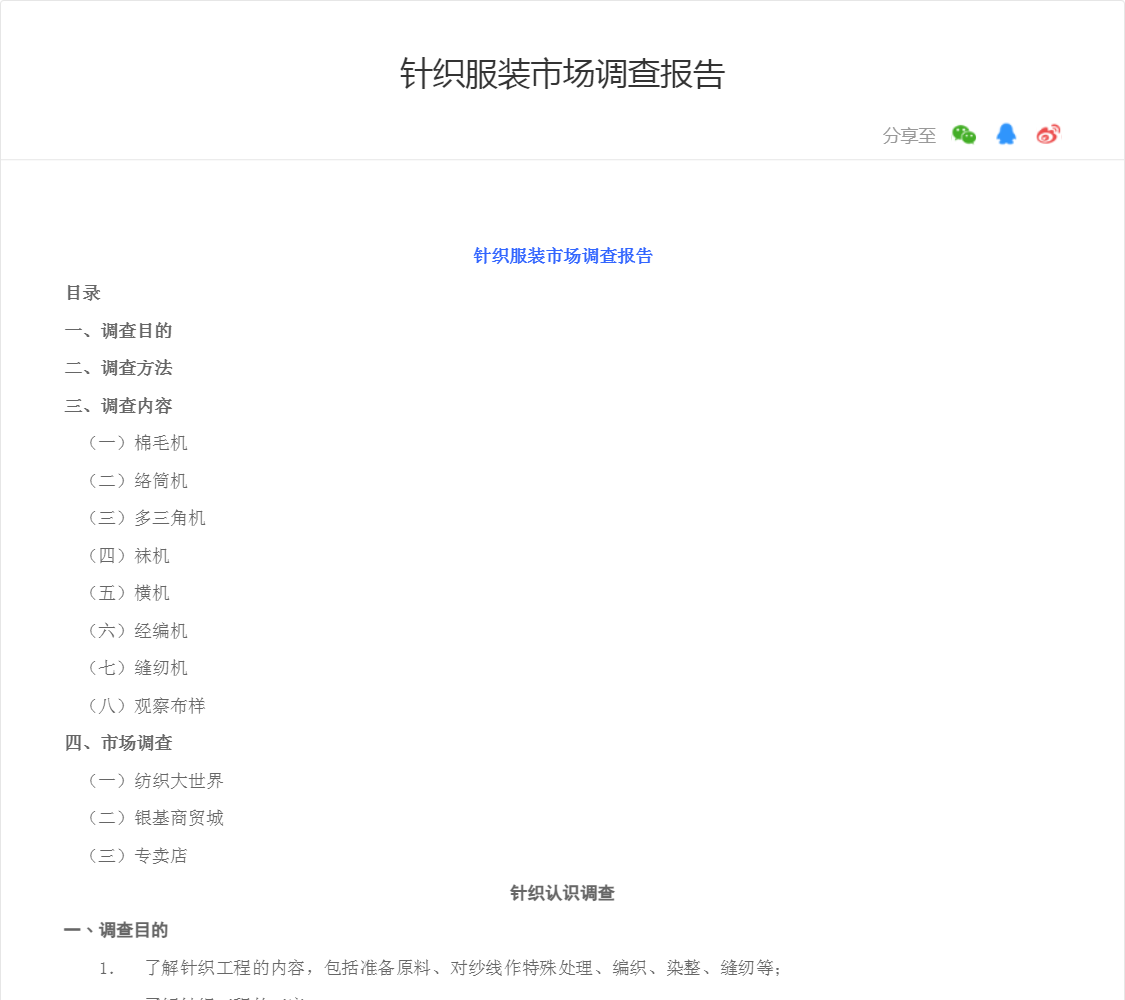Image resolution: width=1125 pixels, height=1000 pixels.
Task: Share the article to Sina Weibo
Action: [x=1048, y=135]
